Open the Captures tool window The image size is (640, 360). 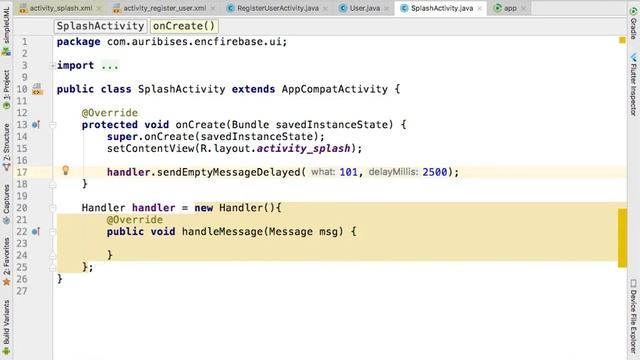6,204
